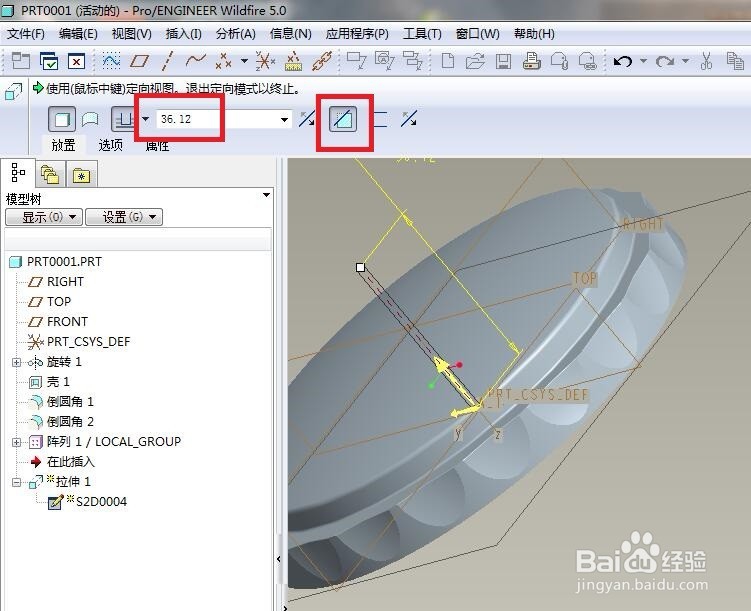Viewport: 751px width, 611px height.
Task: Select the datum plane tool
Action: pos(139,61)
